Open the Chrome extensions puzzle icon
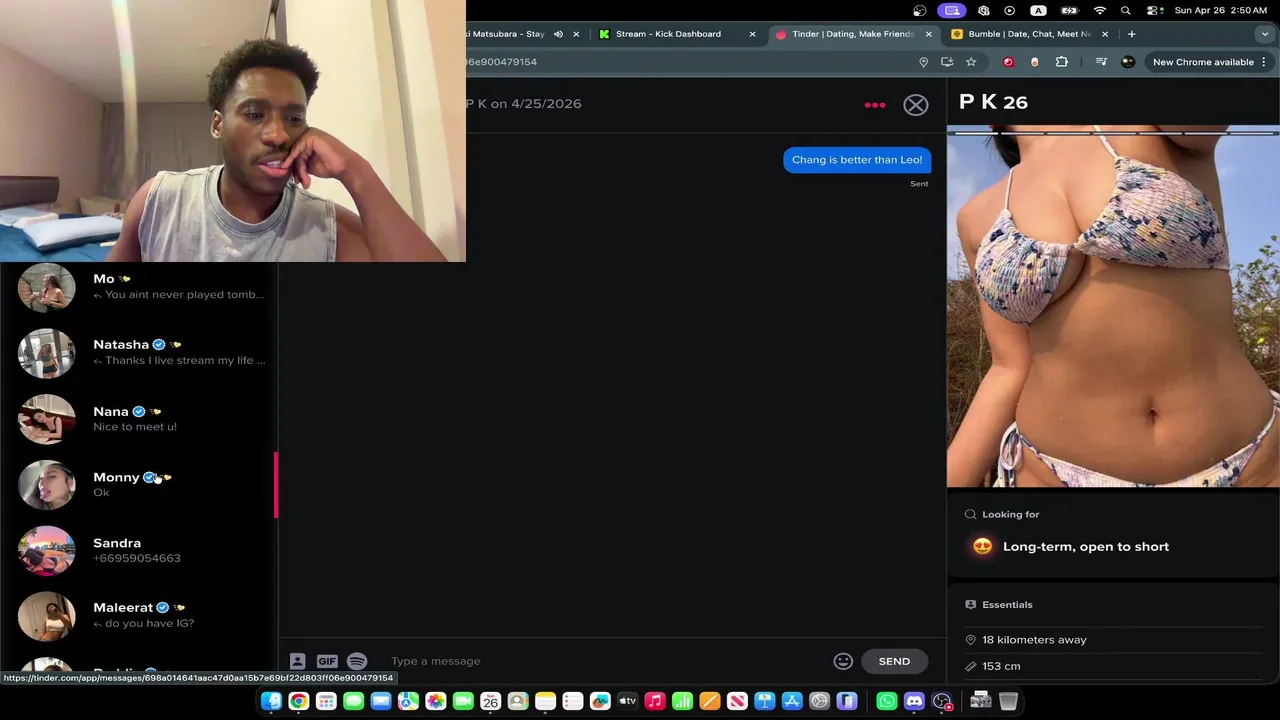Viewport: 1280px width, 720px height. coord(1062,62)
